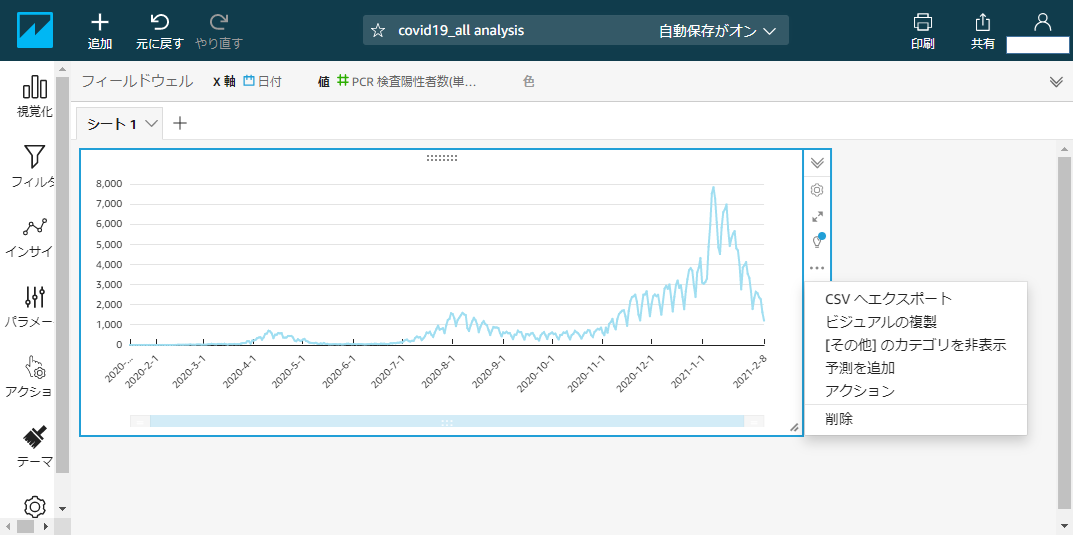Image resolution: width=1073 pixels, height=535 pixels.
Task: Add a new sheet with plus
Action: pos(179,123)
